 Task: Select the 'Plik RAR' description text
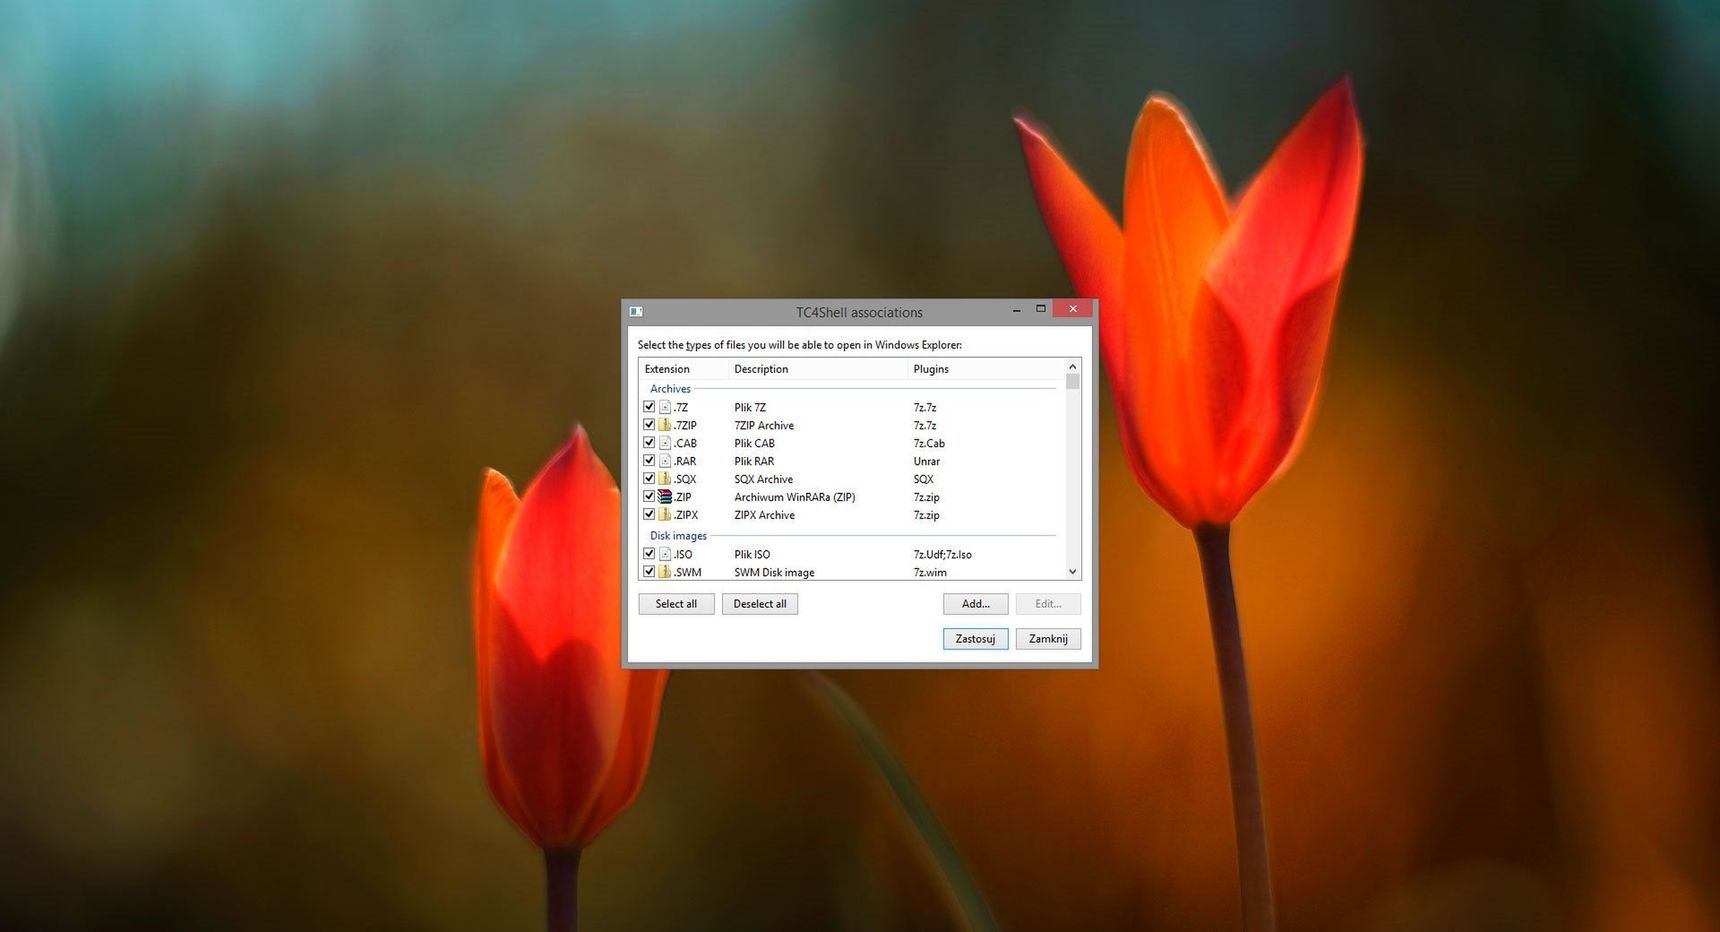(754, 461)
